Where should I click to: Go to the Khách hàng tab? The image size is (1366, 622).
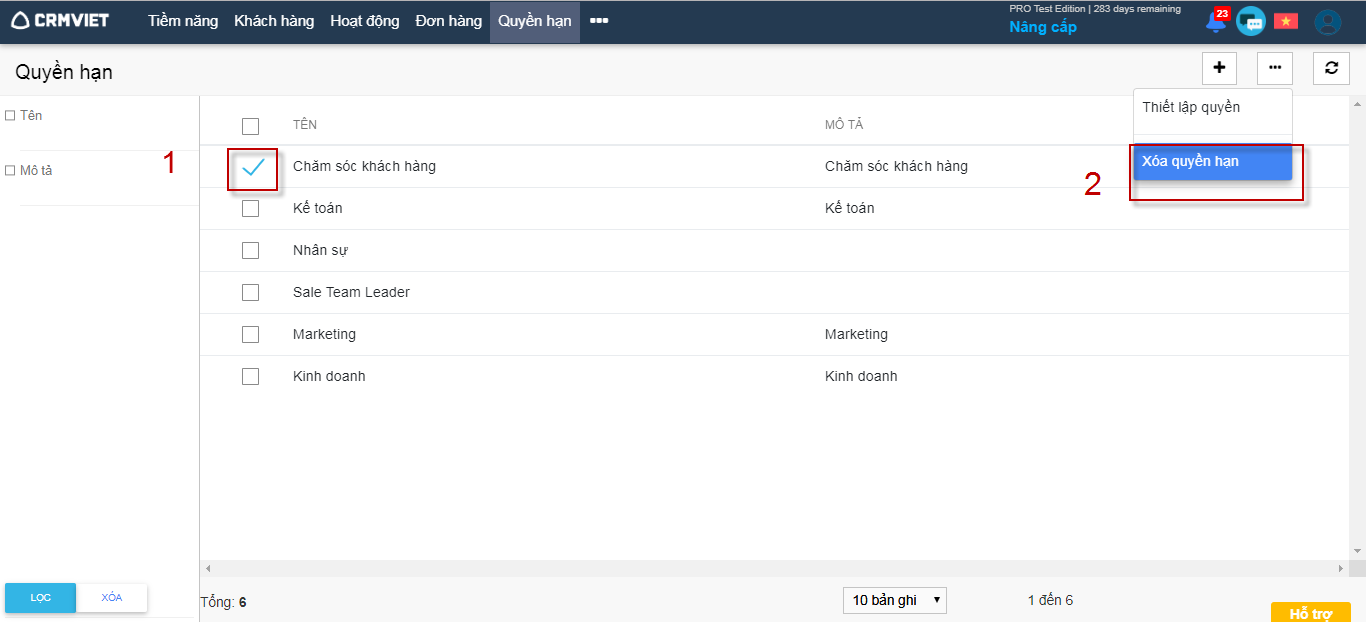point(274,21)
